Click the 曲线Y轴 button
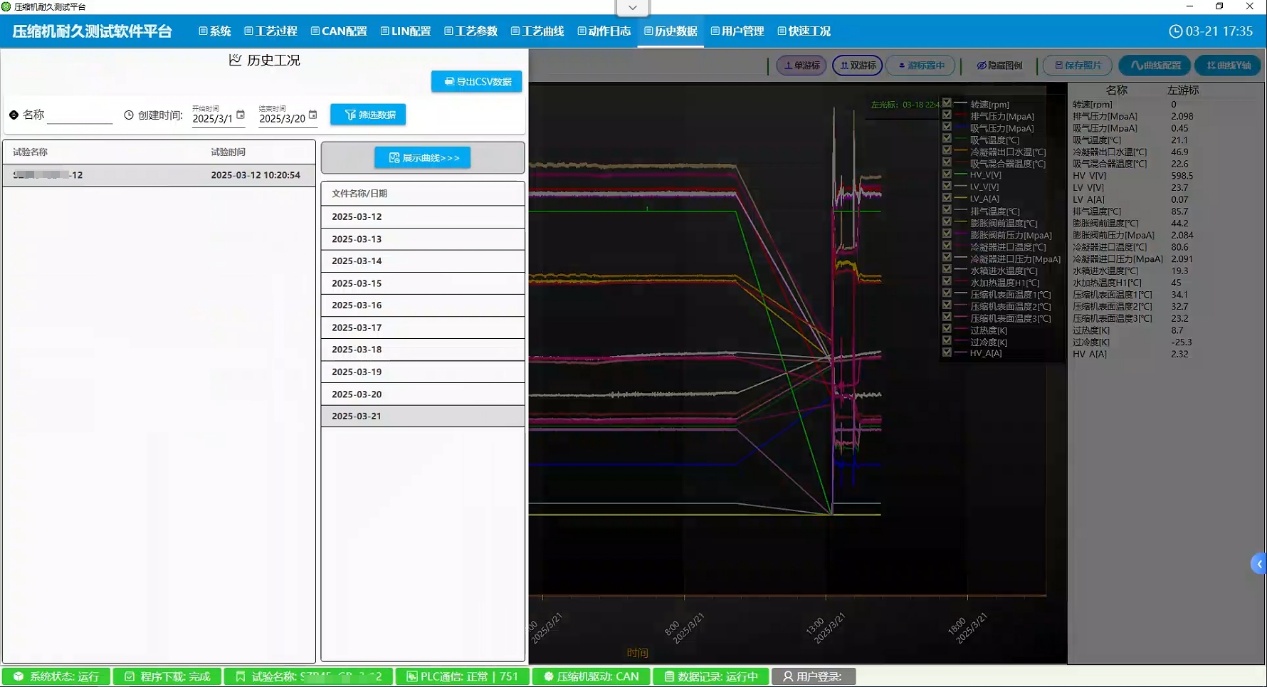Screen dimensions: 1267x687 click(1227, 66)
